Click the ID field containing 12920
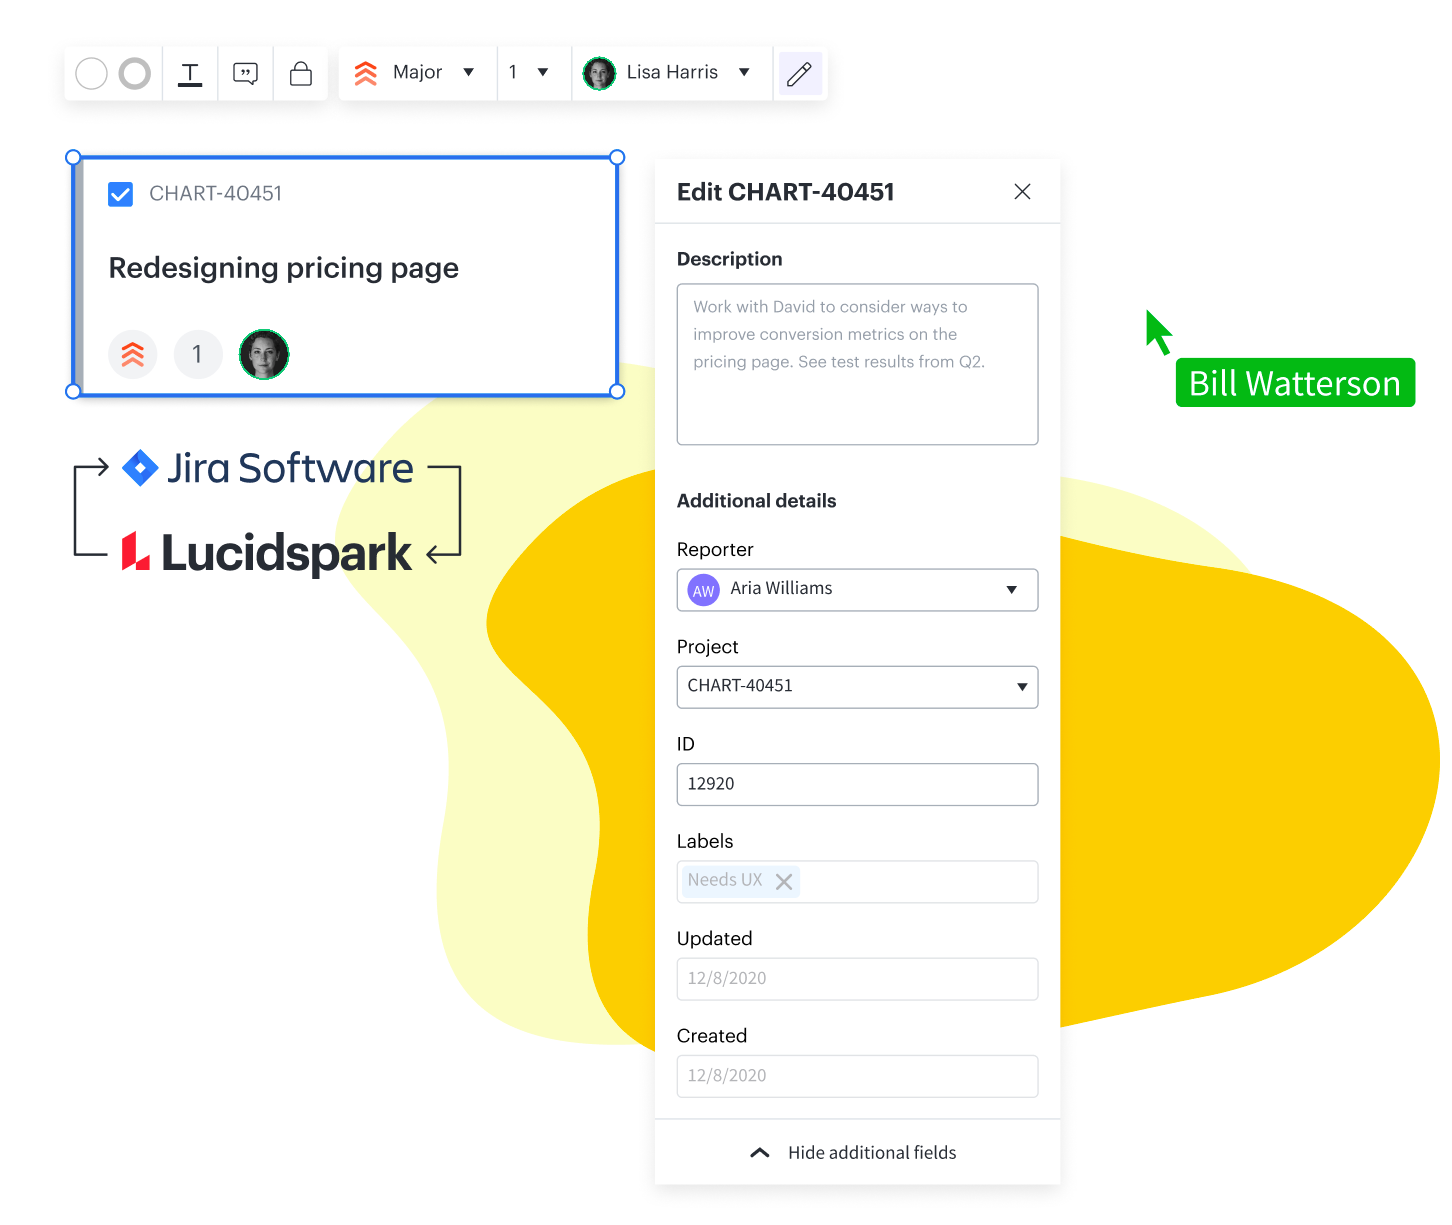The width and height of the screenshot is (1452, 1225). pos(857,784)
